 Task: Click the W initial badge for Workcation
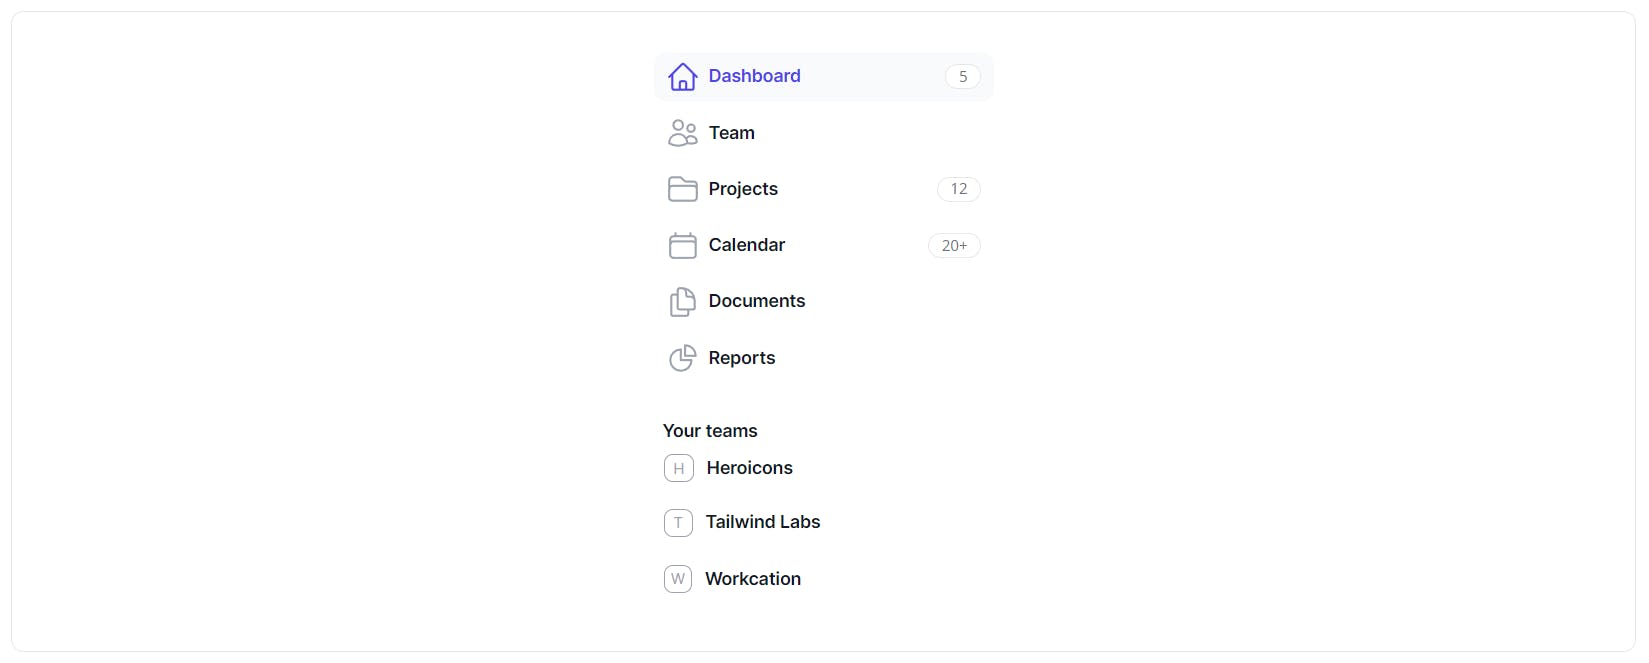tap(678, 579)
